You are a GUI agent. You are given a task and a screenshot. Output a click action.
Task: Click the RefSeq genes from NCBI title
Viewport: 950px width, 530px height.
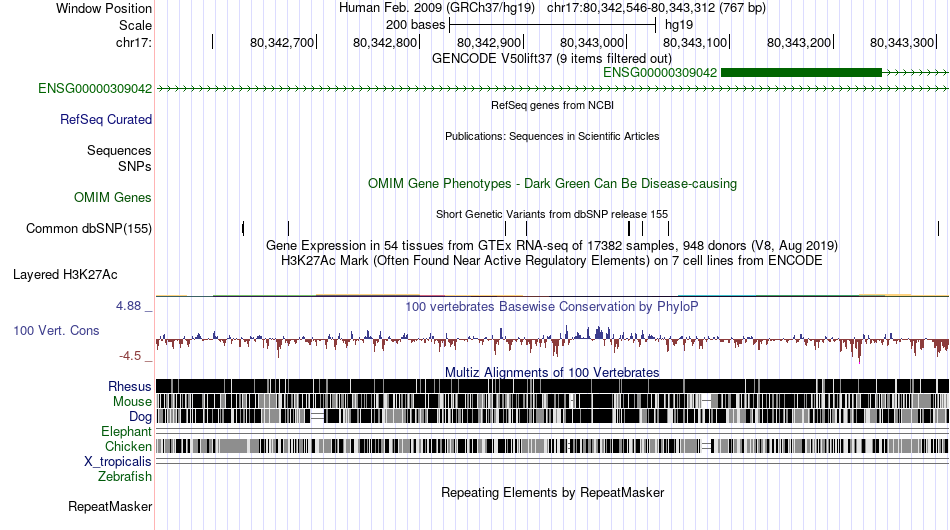[x=553, y=105]
